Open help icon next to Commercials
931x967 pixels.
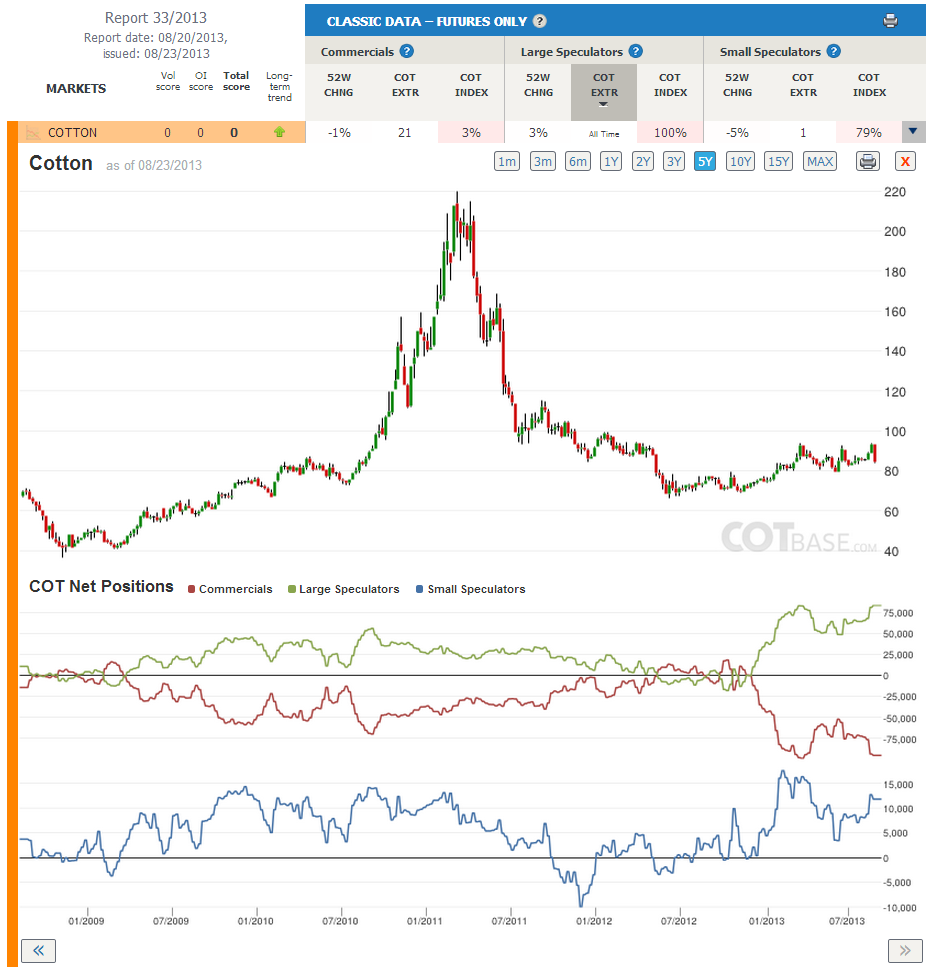(406, 51)
